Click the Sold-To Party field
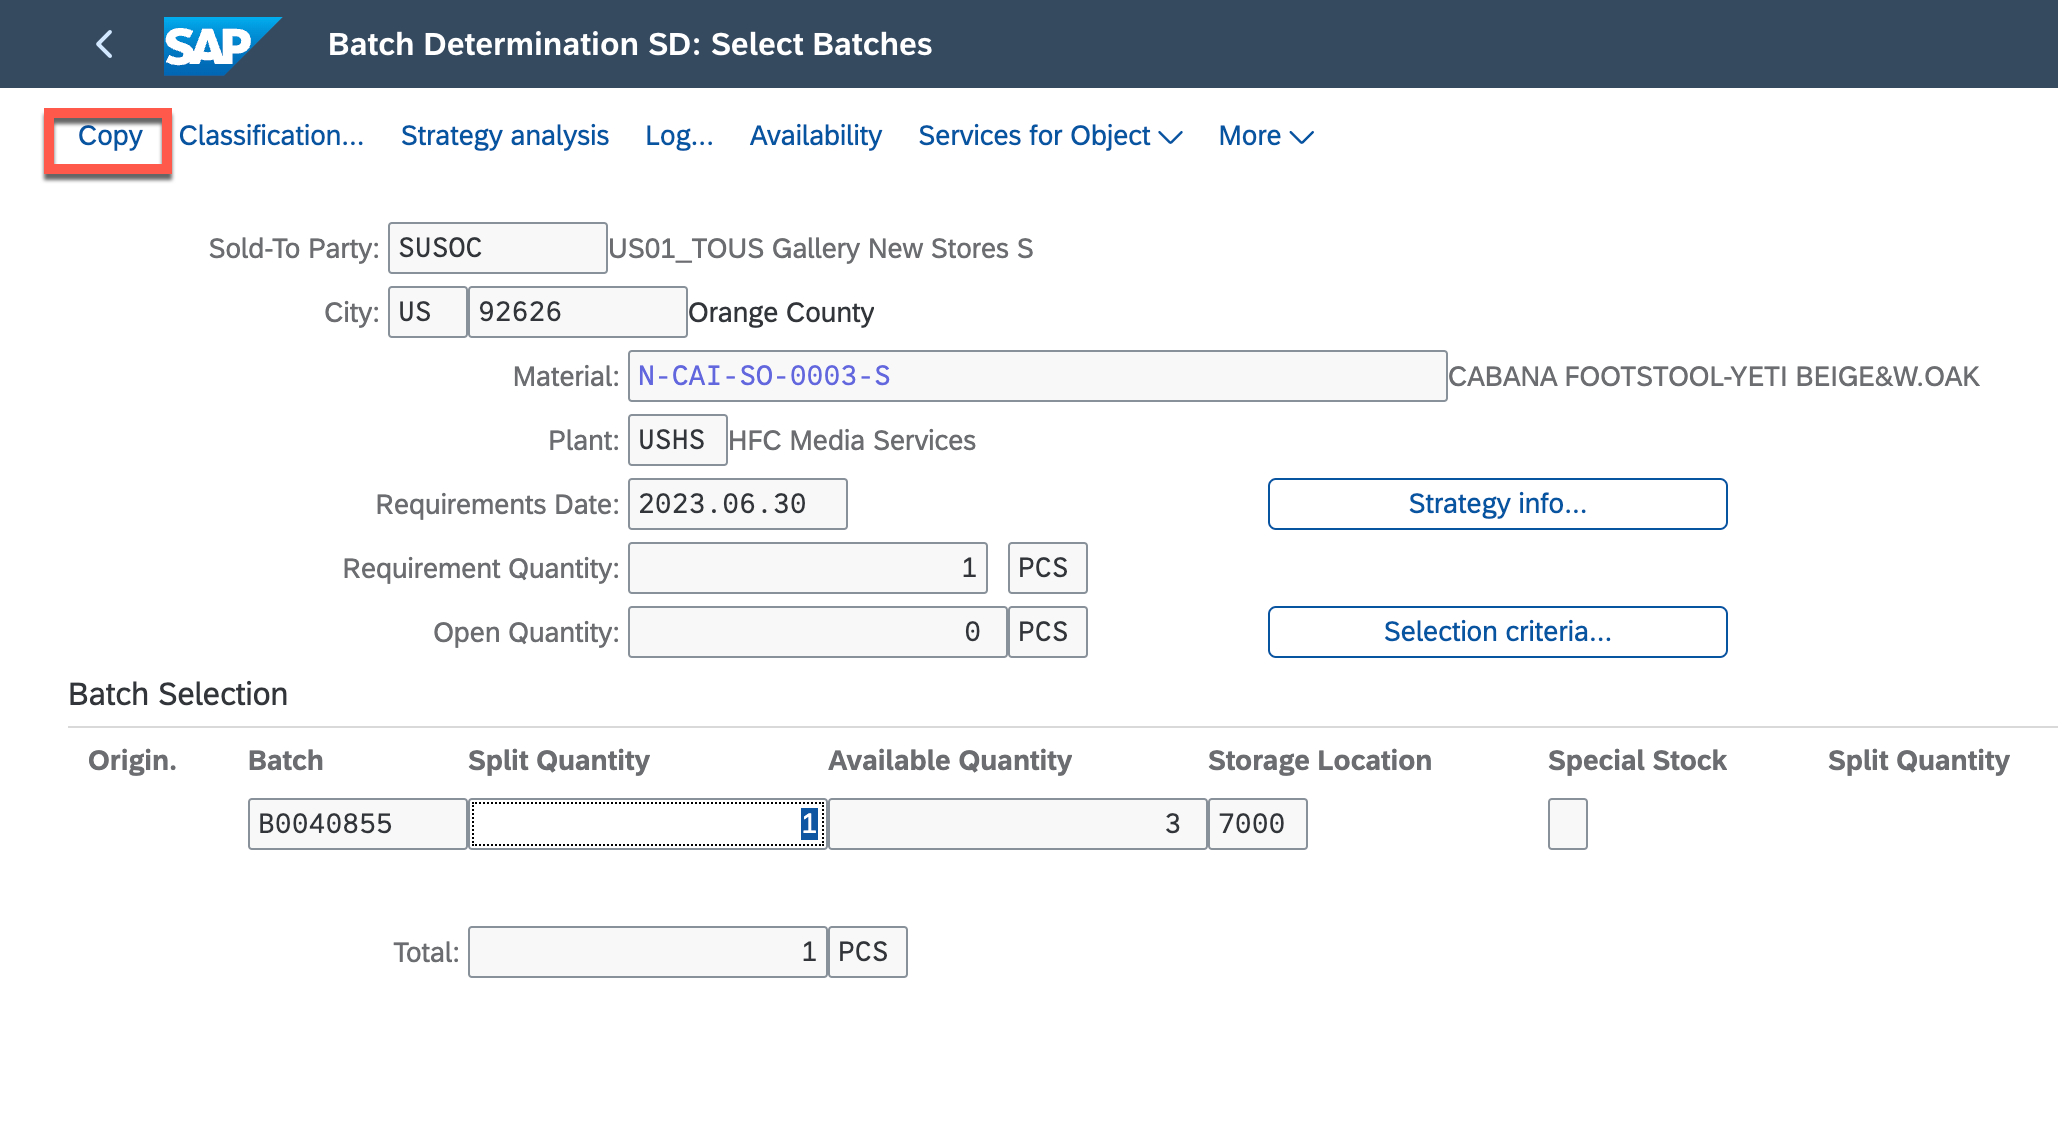This screenshot has height=1132, width=2058. tap(497, 248)
